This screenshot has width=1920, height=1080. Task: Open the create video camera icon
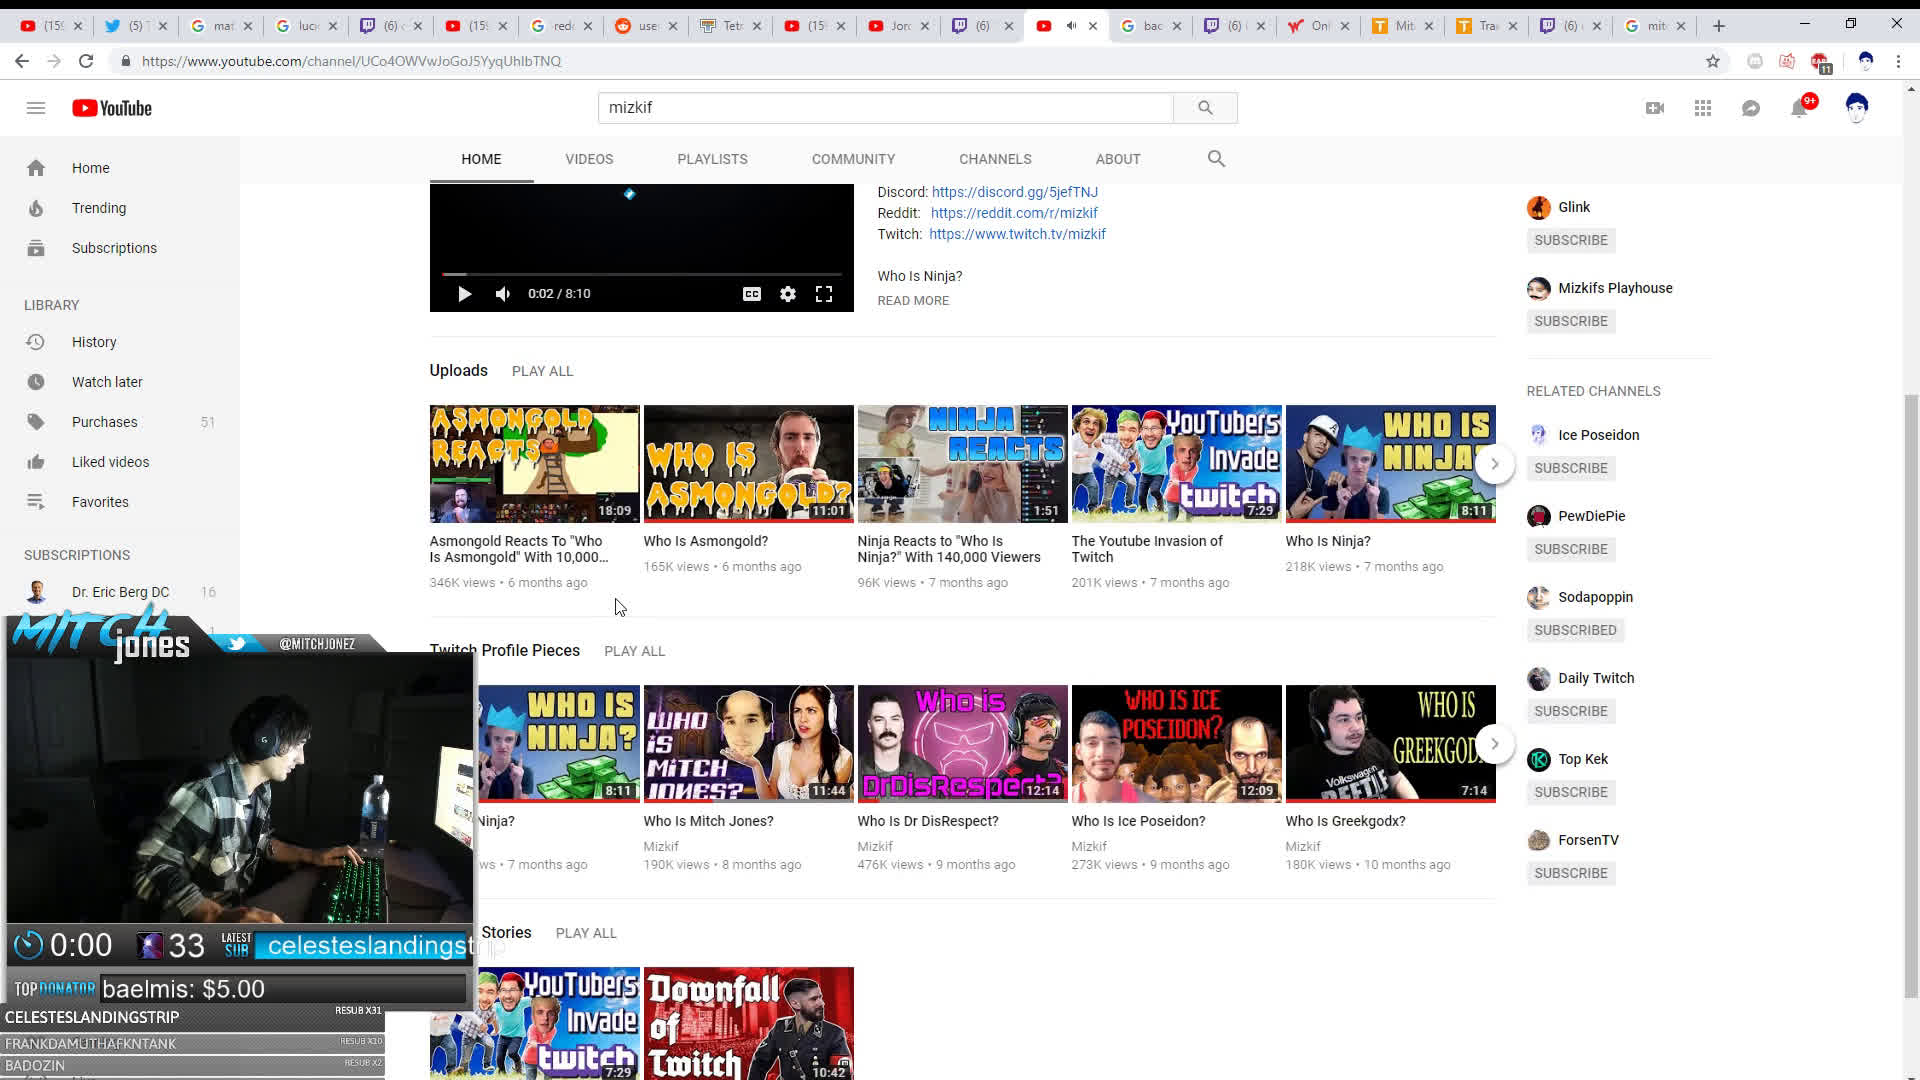click(x=1655, y=108)
